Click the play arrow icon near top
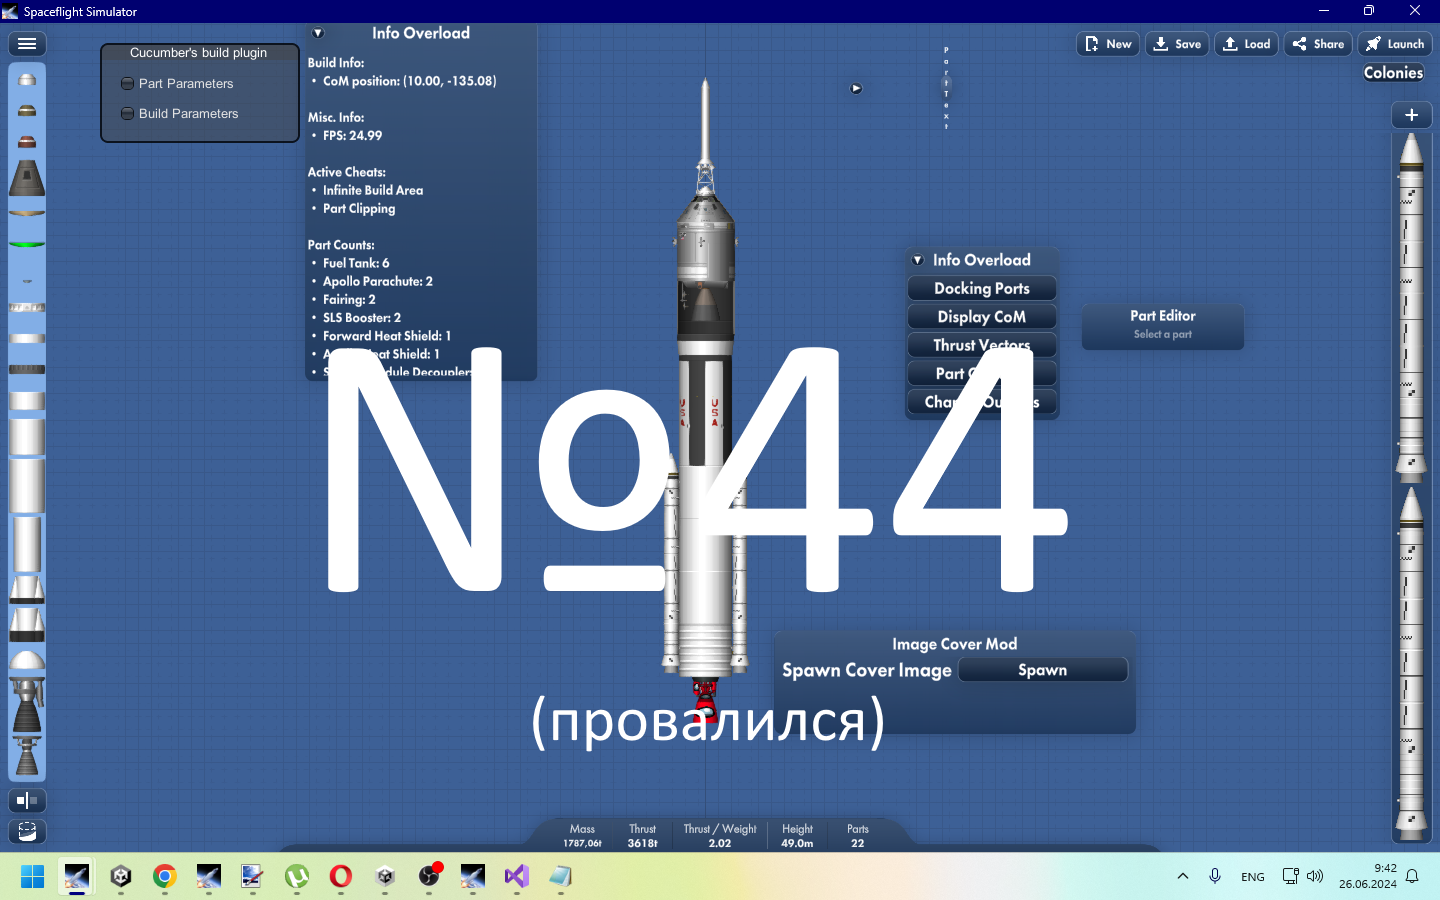This screenshot has width=1440, height=900. click(x=856, y=88)
